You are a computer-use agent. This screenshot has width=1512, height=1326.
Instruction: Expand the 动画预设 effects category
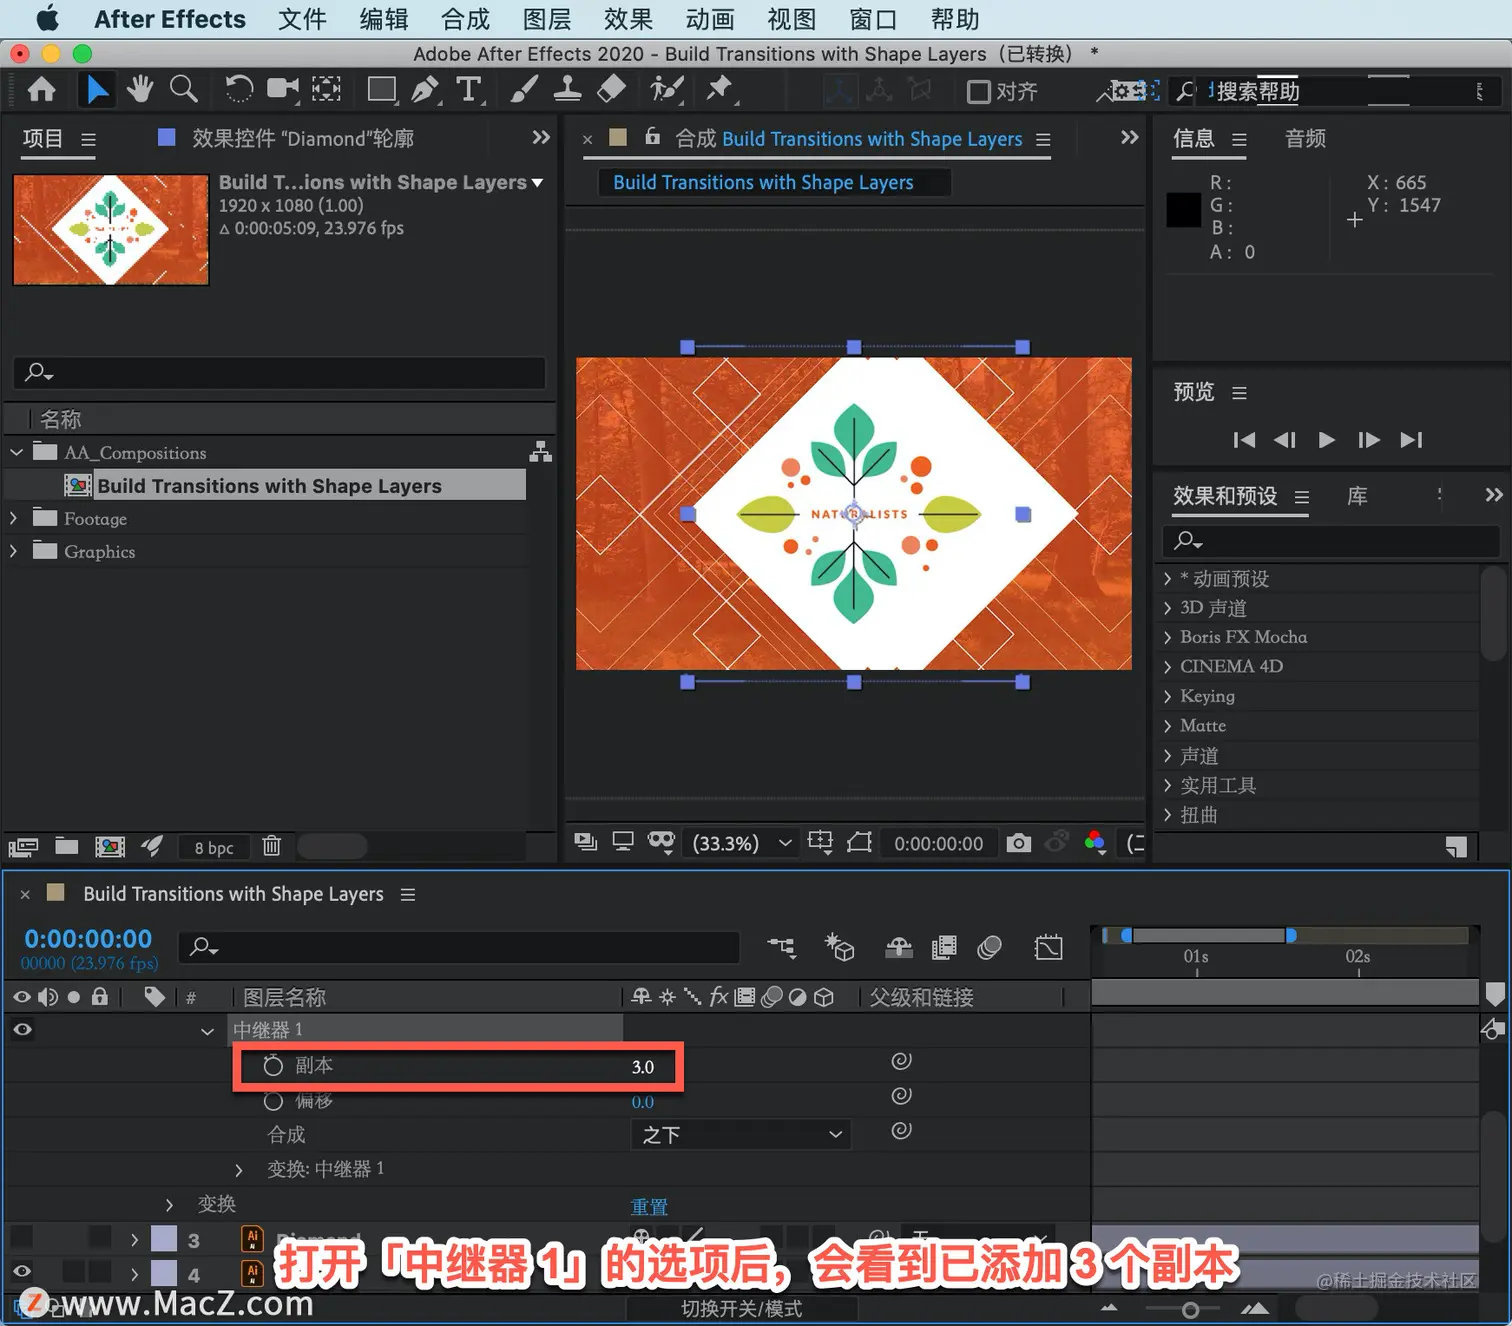point(1166,578)
